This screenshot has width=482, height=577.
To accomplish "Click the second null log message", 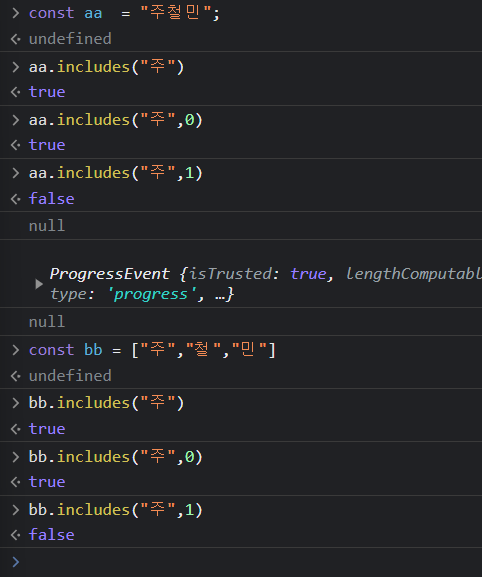I will 47,322.
